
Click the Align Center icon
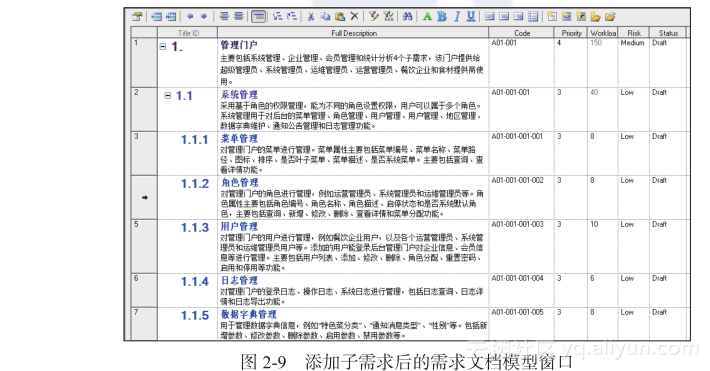click(504, 17)
